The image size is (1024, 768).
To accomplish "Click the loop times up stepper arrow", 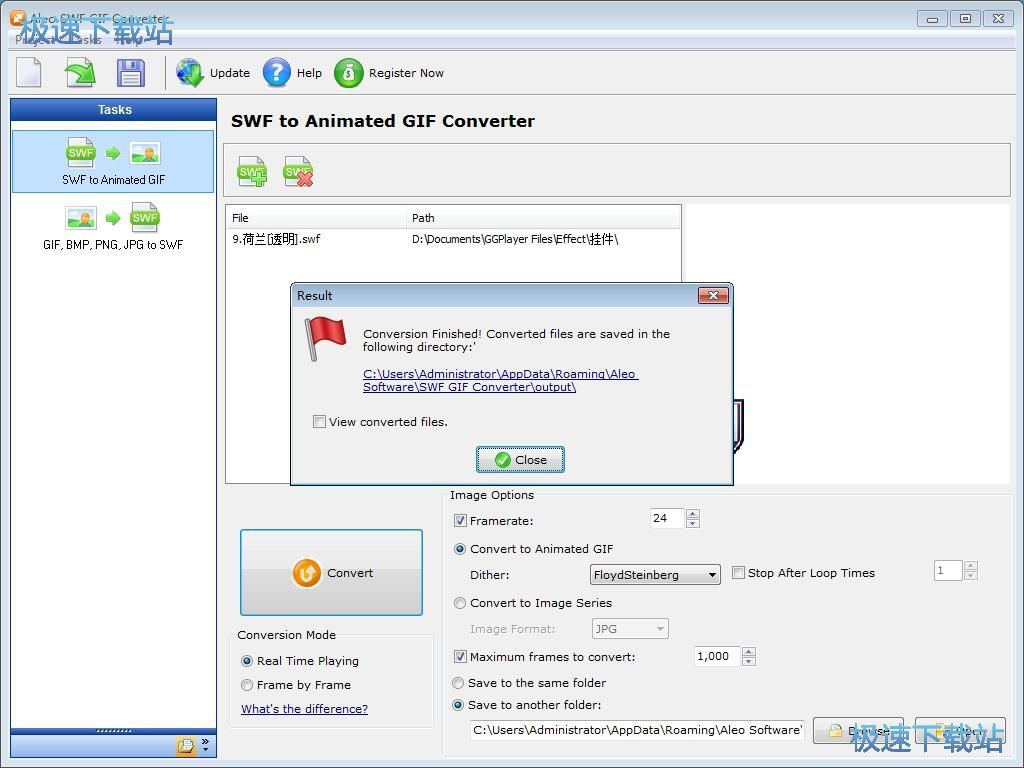I will tap(971, 566).
